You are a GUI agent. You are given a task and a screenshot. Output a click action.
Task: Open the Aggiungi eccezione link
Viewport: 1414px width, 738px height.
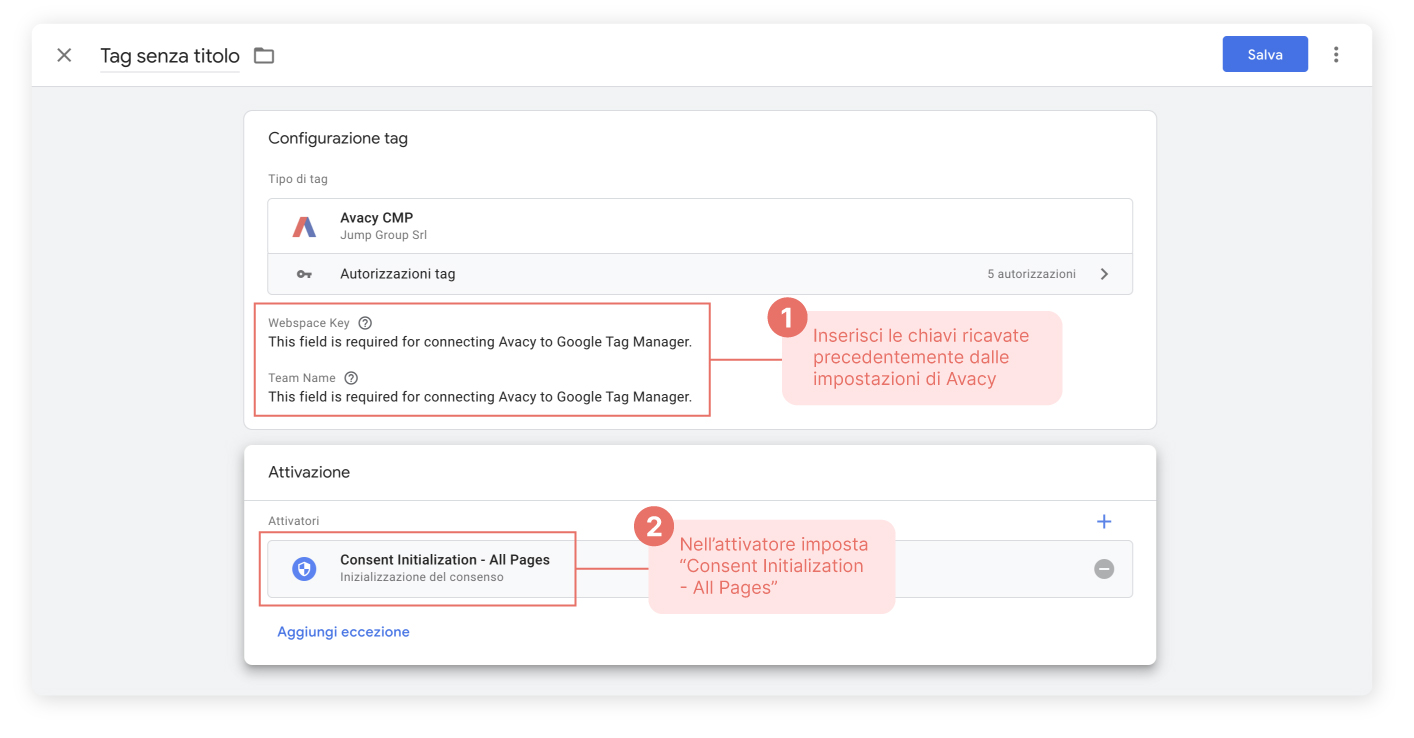(x=343, y=631)
